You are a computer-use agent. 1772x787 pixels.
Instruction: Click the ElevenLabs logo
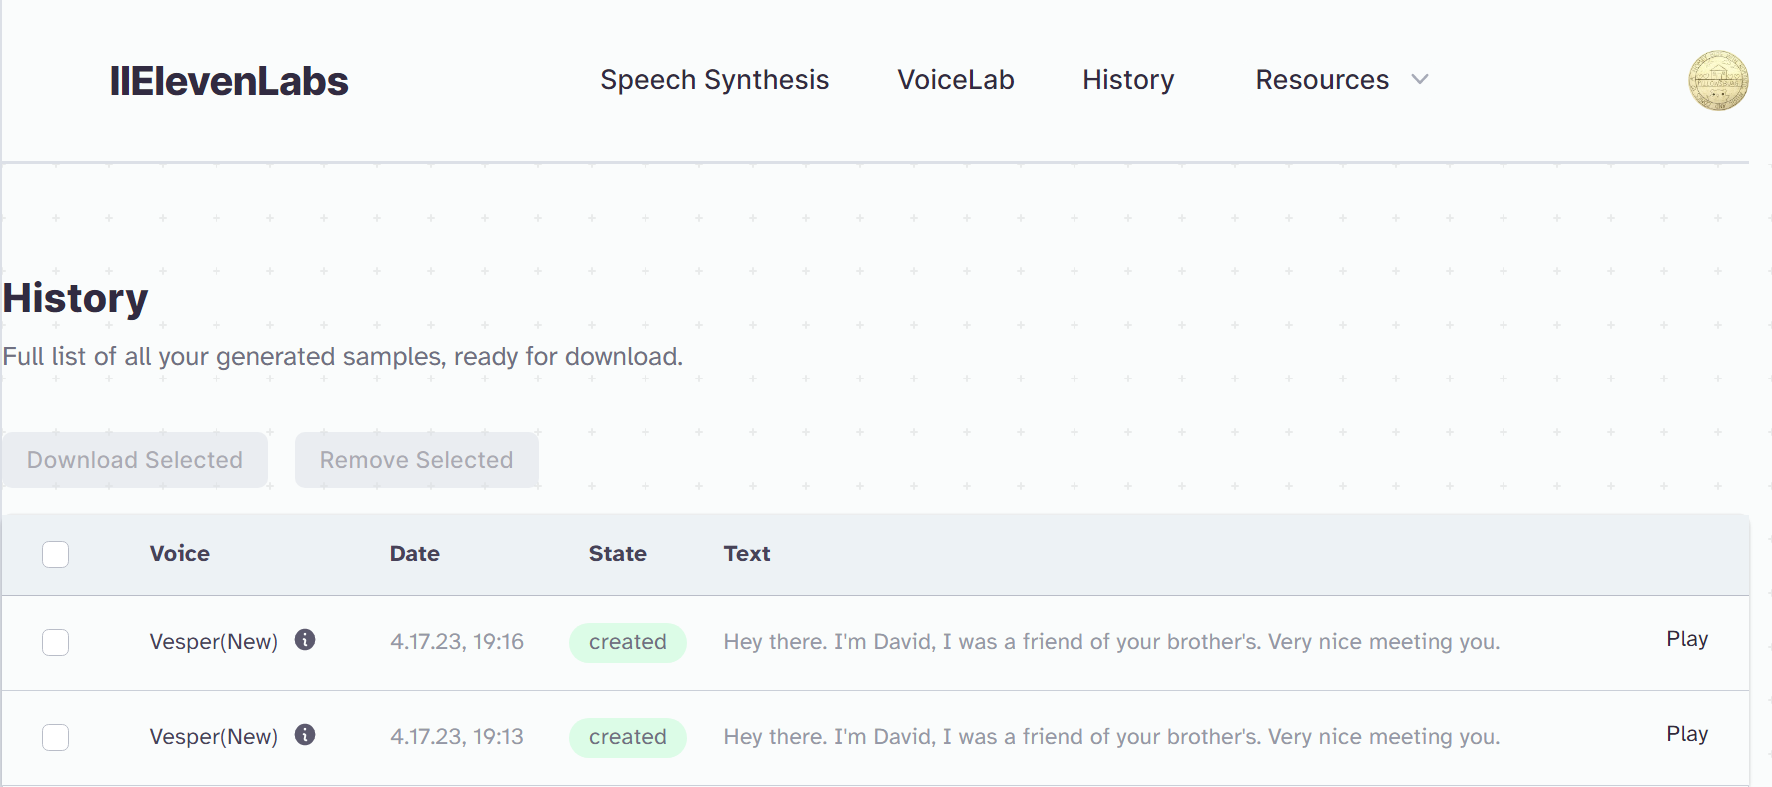(229, 81)
